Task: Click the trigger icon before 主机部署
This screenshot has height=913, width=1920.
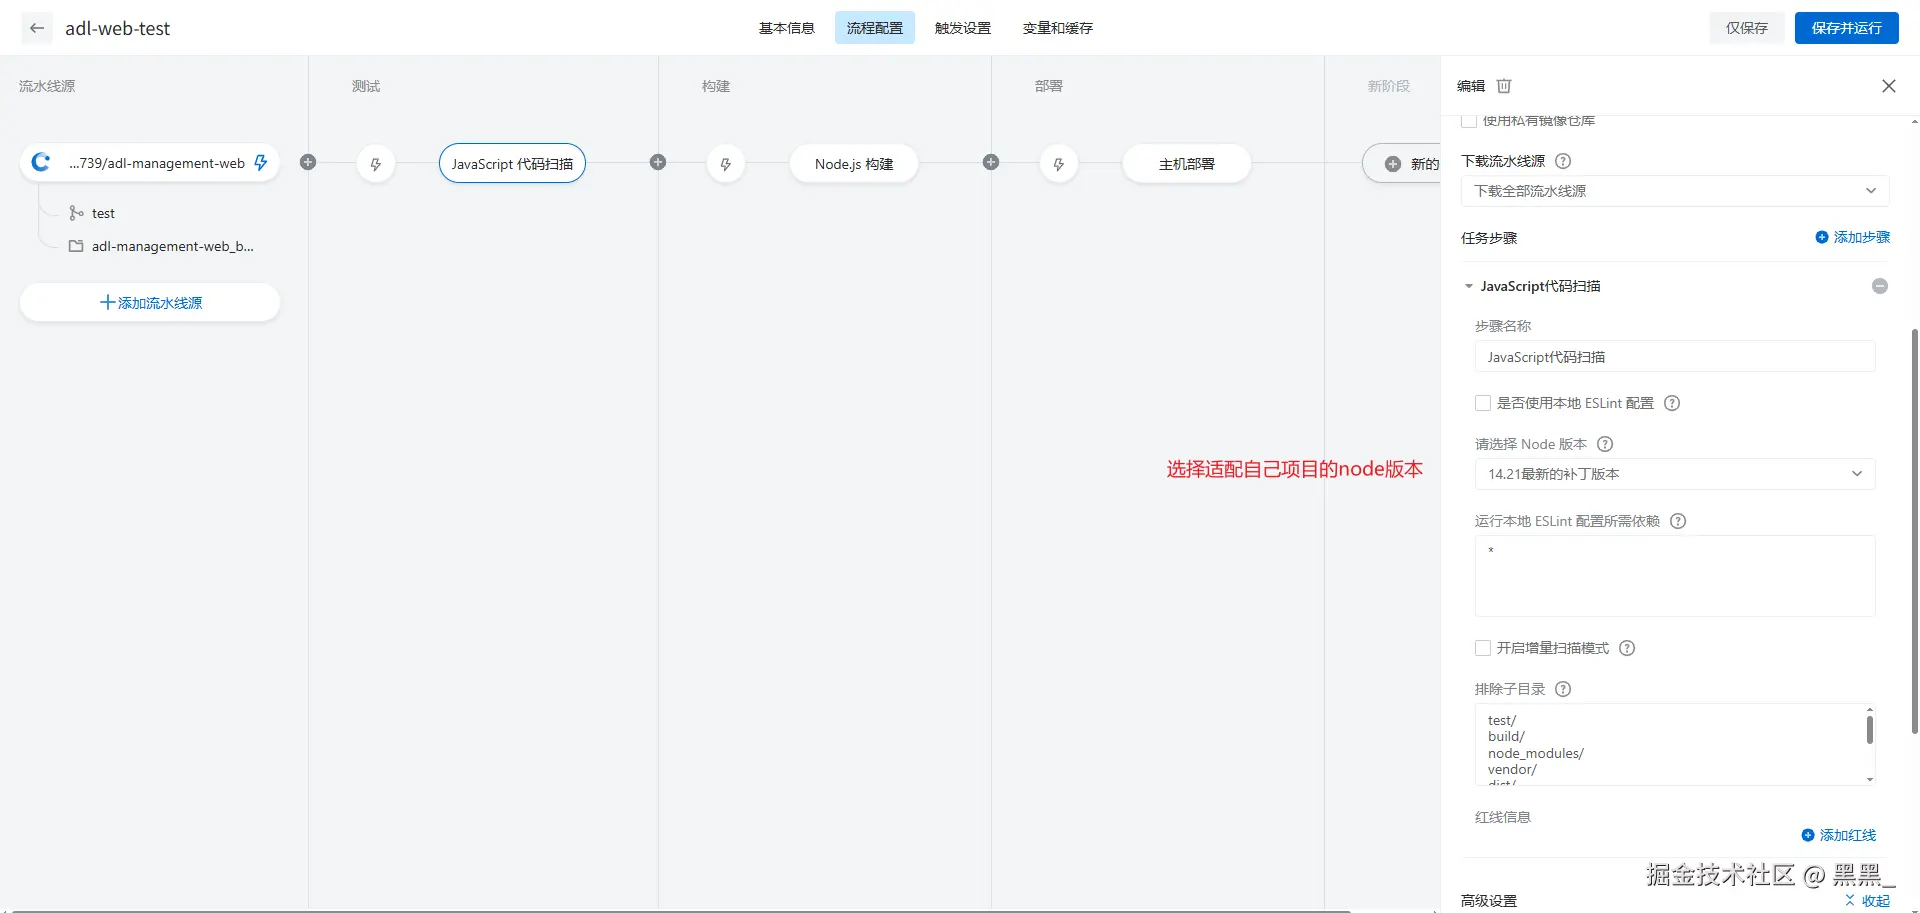Action: point(1059,164)
